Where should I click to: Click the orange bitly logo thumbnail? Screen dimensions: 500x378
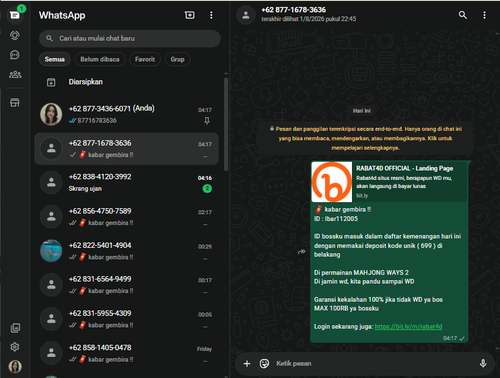tap(332, 182)
